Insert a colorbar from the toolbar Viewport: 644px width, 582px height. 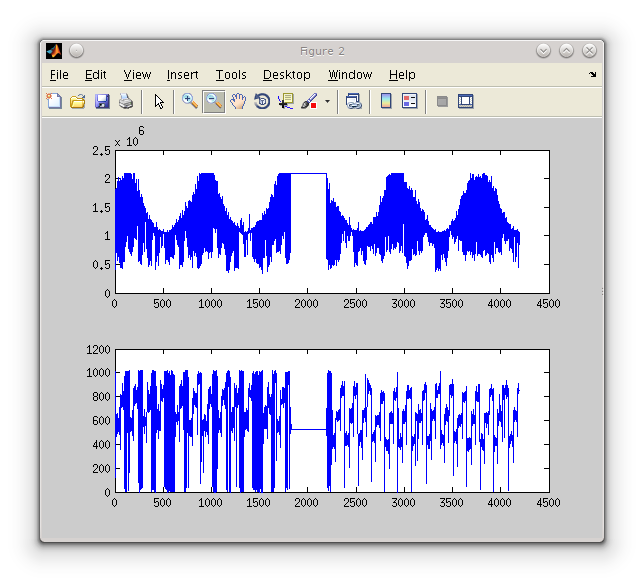[x=386, y=101]
